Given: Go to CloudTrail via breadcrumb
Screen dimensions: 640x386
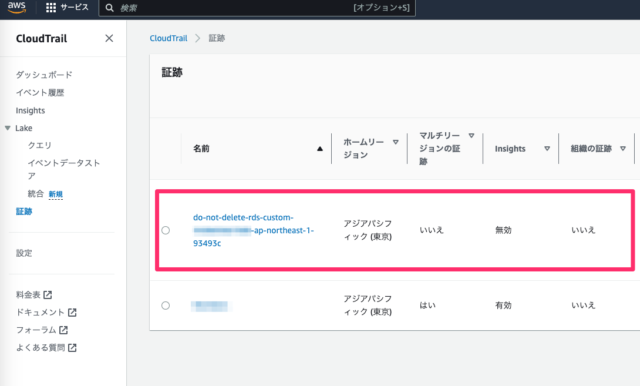Looking at the screenshot, I should coord(168,38).
